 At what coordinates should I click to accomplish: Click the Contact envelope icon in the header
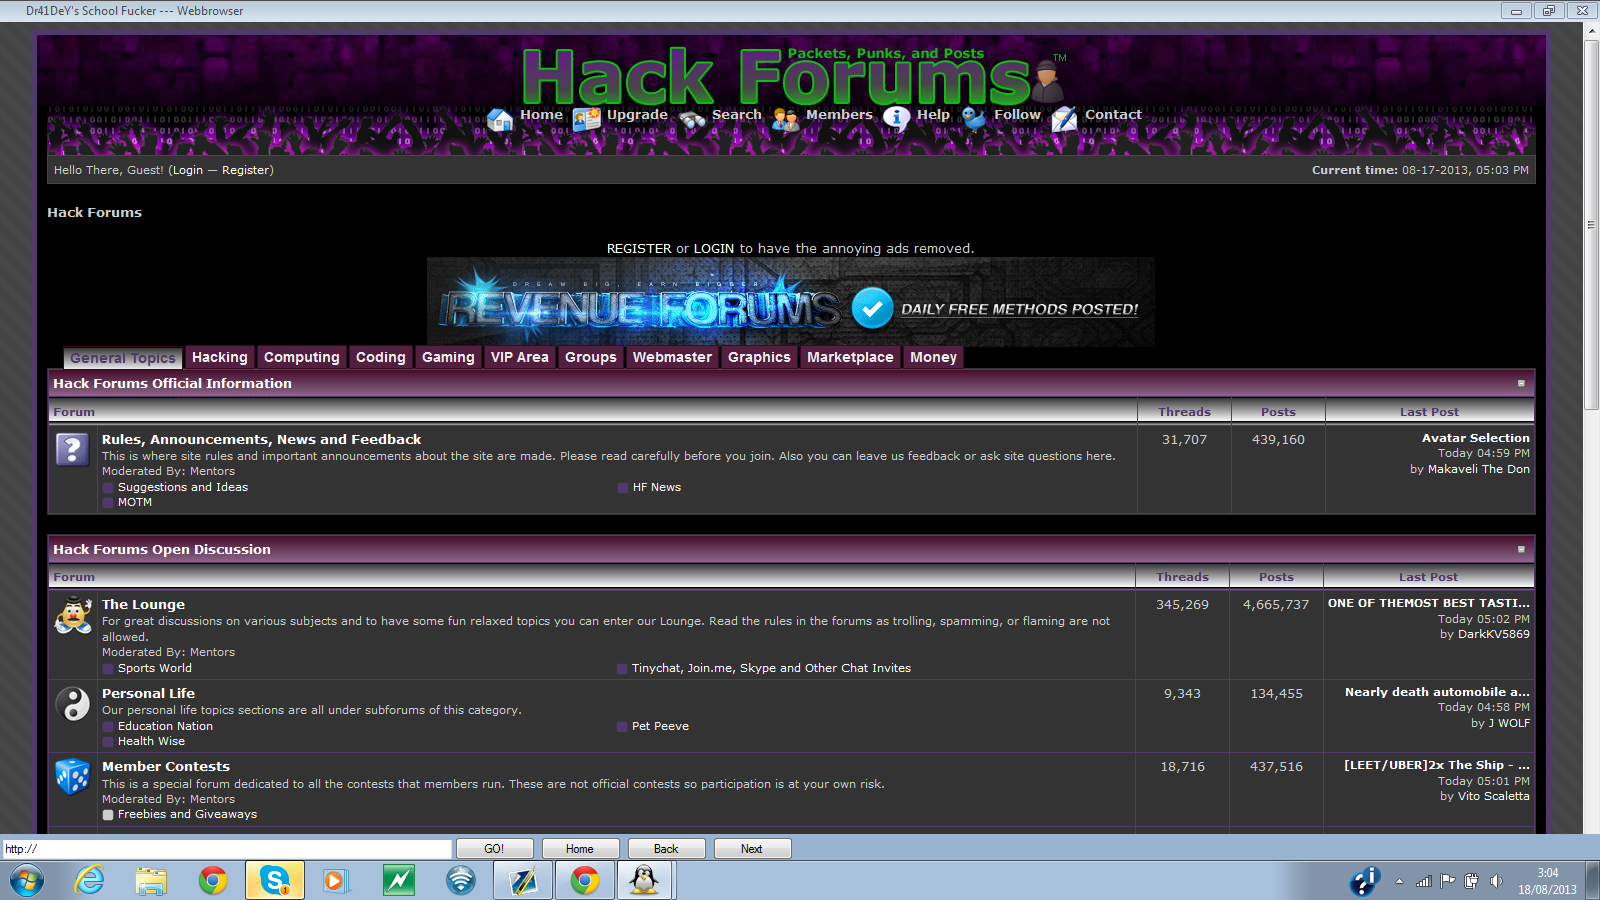pos(1064,119)
